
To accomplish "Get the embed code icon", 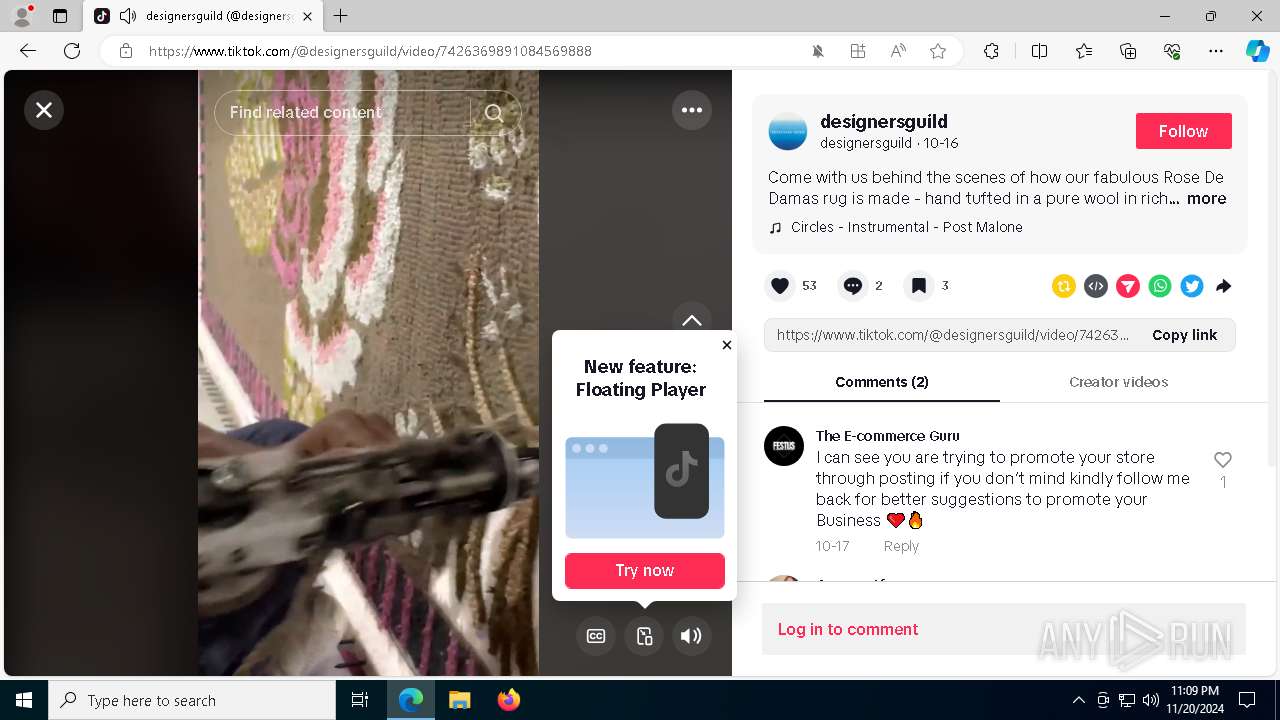I will click(x=1096, y=286).
